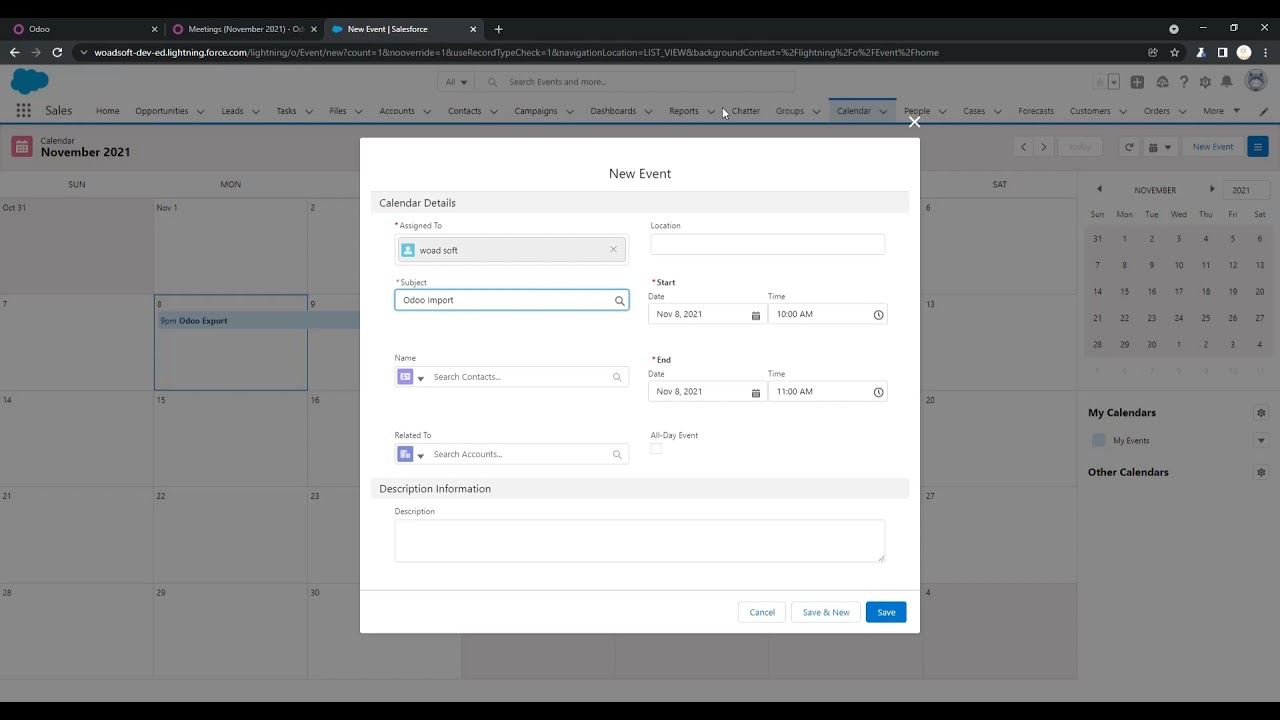Open the Start time clock picker
Viewport: 1280px width, 720px height.
878,315
